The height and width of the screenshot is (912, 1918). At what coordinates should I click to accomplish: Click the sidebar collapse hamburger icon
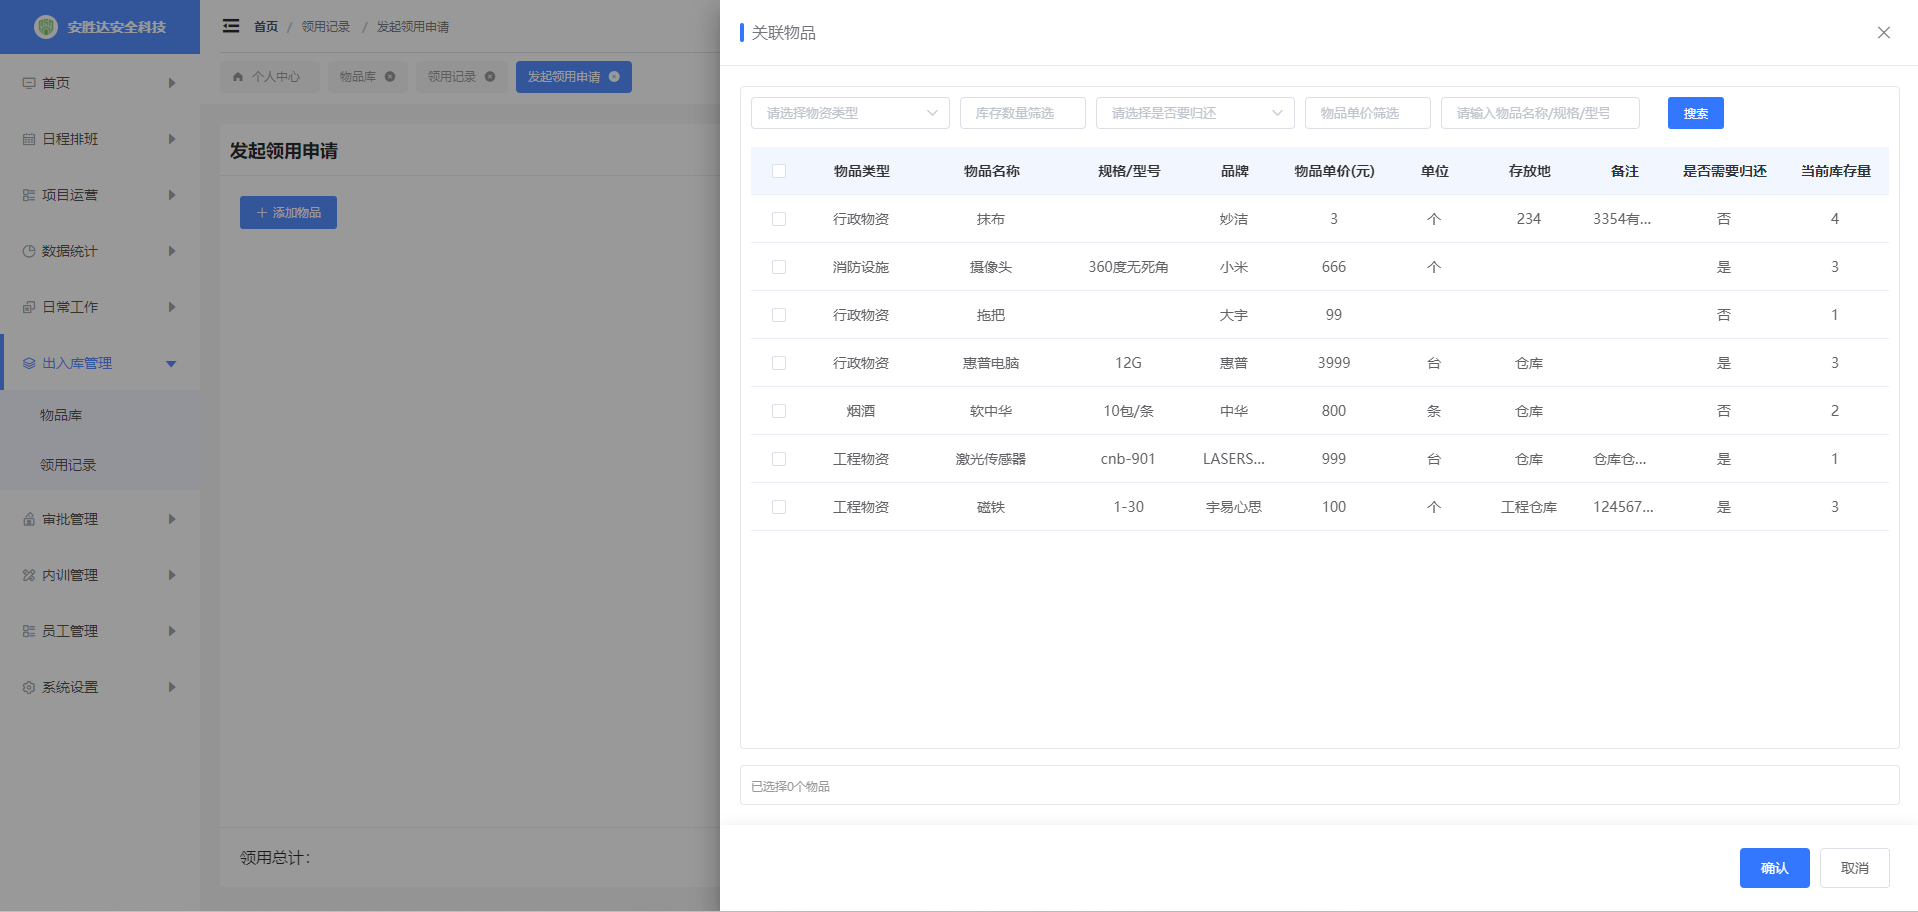[231, 26]
